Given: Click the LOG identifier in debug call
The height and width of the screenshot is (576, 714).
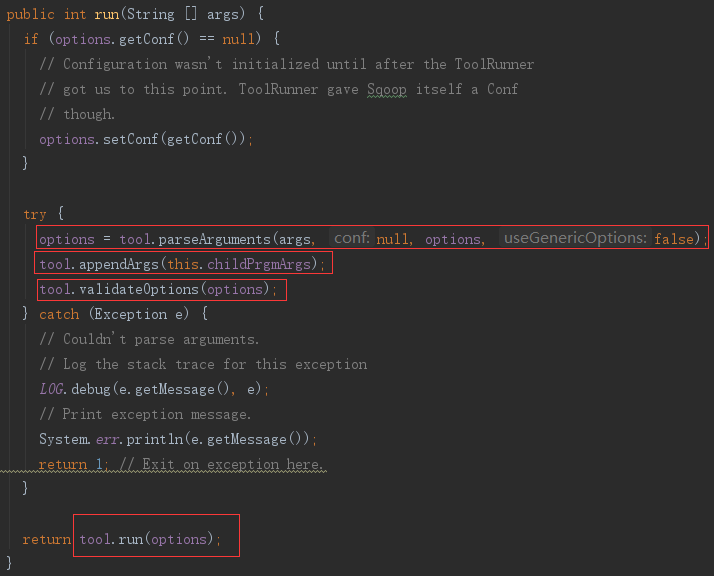Looking at the screenshot, I should tap(51, 389).
